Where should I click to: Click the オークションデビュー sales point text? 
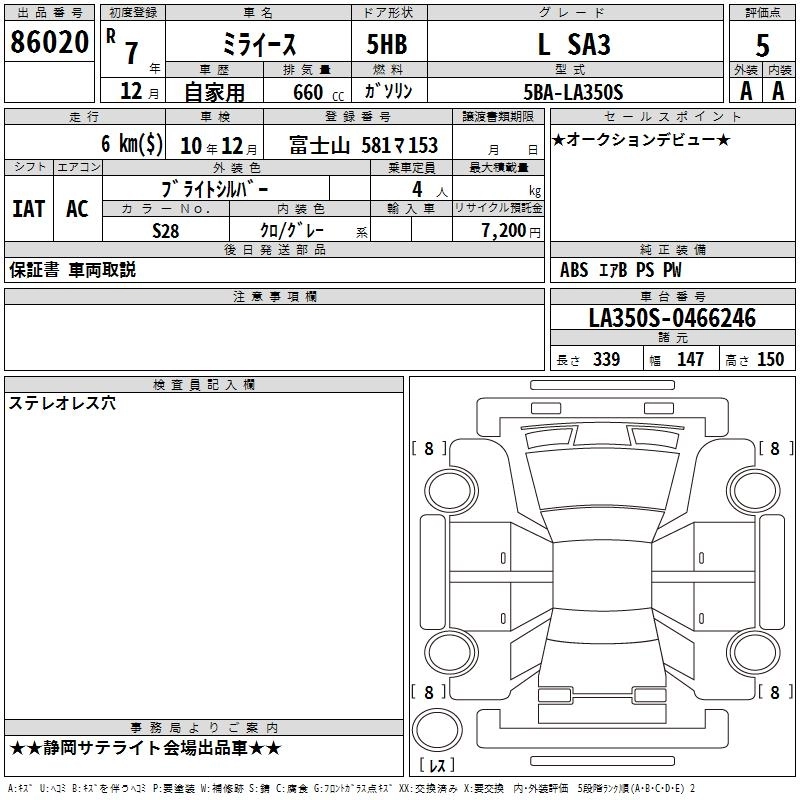(x=641, y=139)
